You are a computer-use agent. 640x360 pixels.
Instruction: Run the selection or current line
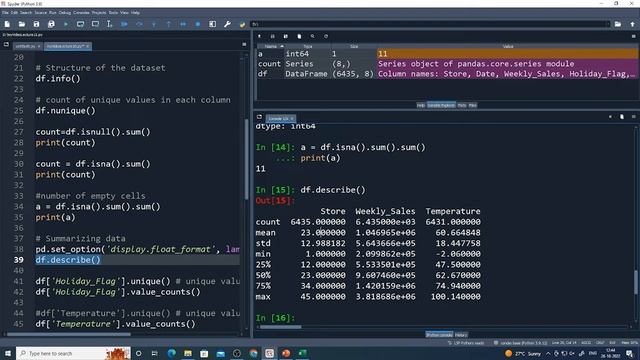click(109, 24)
